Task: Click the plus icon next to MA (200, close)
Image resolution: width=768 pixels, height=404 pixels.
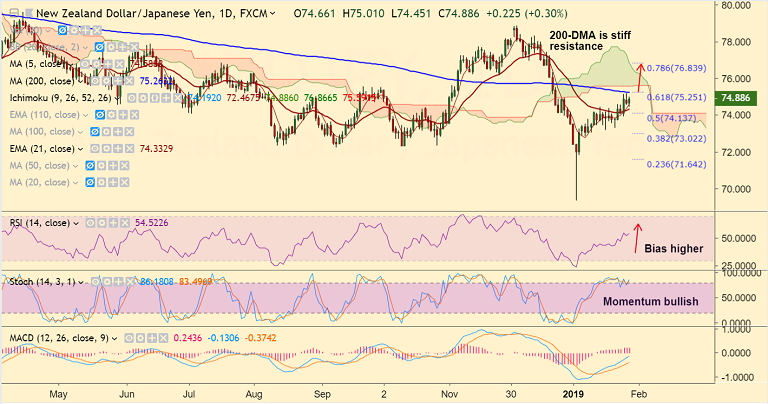Action: 118,80
